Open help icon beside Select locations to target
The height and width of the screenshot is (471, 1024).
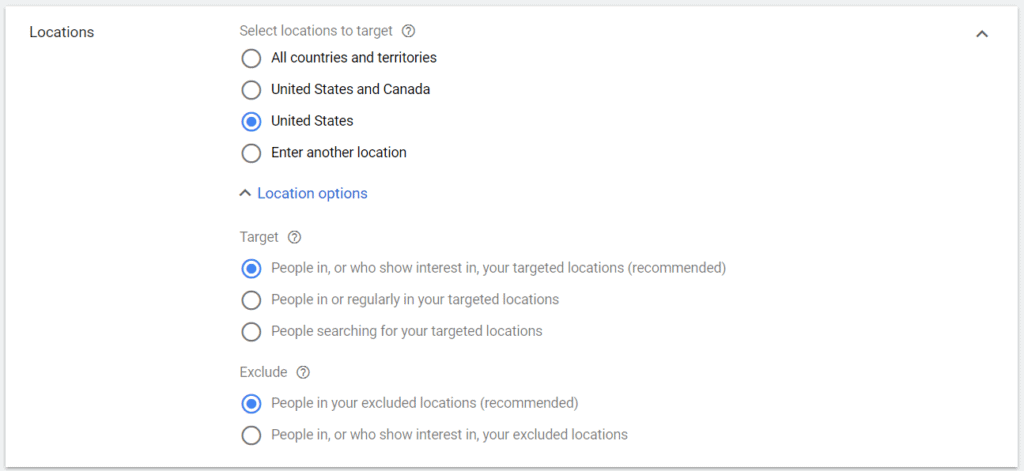408,31
